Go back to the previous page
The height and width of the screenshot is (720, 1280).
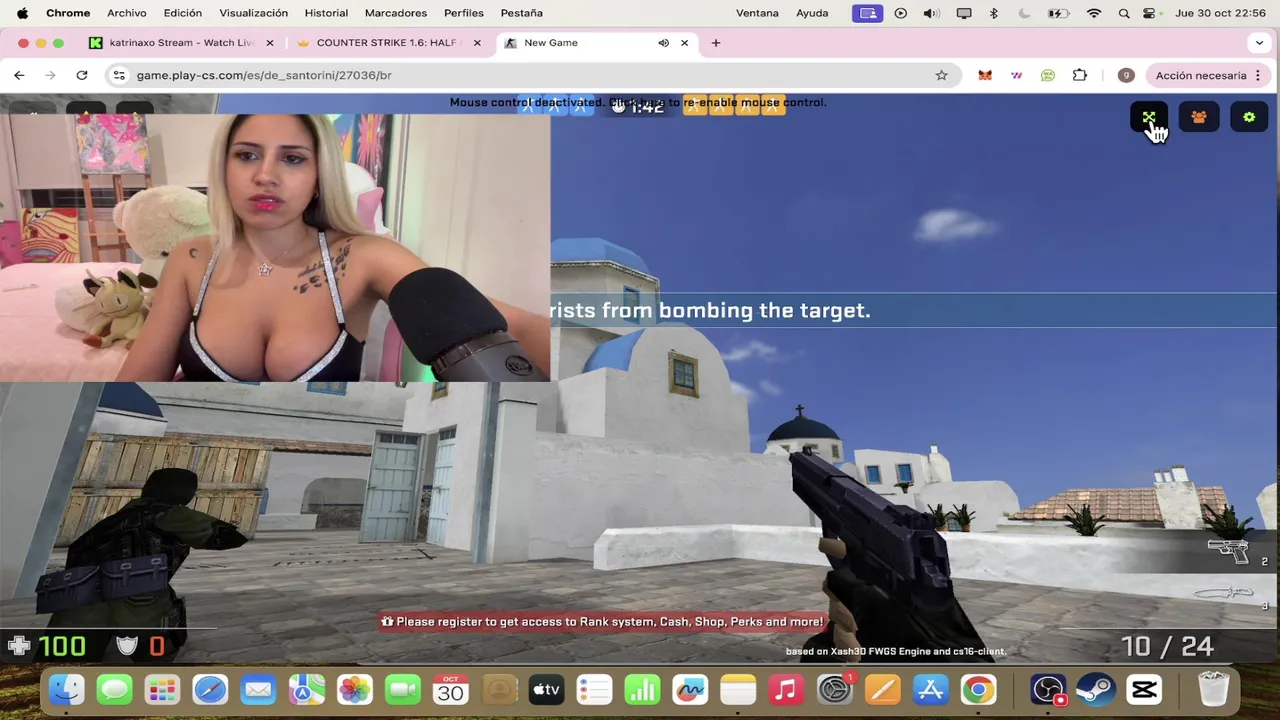click(x=19, y=75)
